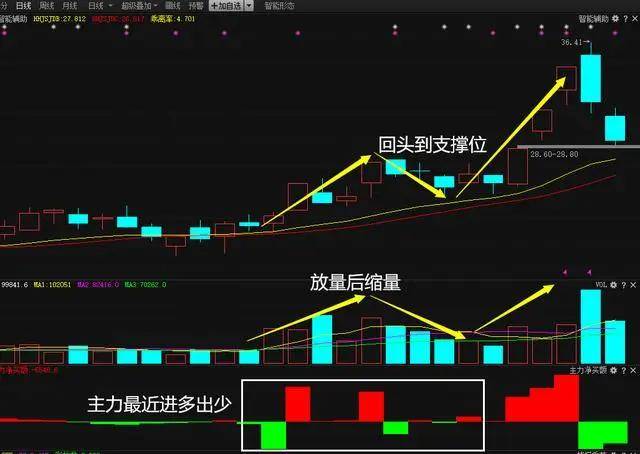Expand the arrow next to 加自选
Image resolution: width=640 pixels, height=454 pixels.
(249, 6)
